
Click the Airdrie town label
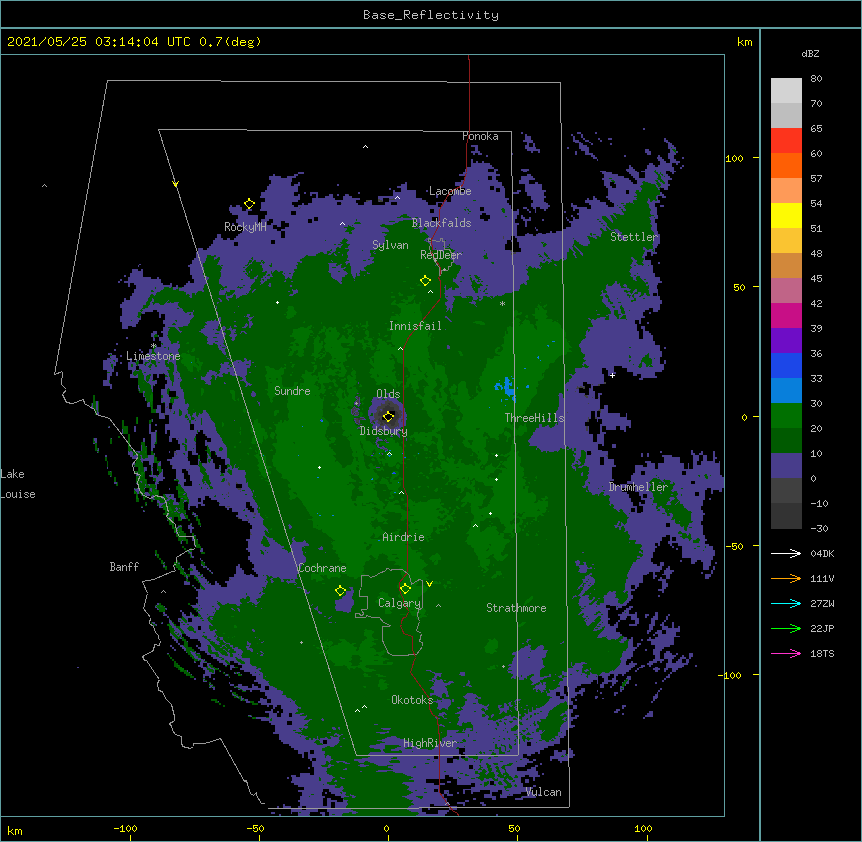[x=404, y=537]
